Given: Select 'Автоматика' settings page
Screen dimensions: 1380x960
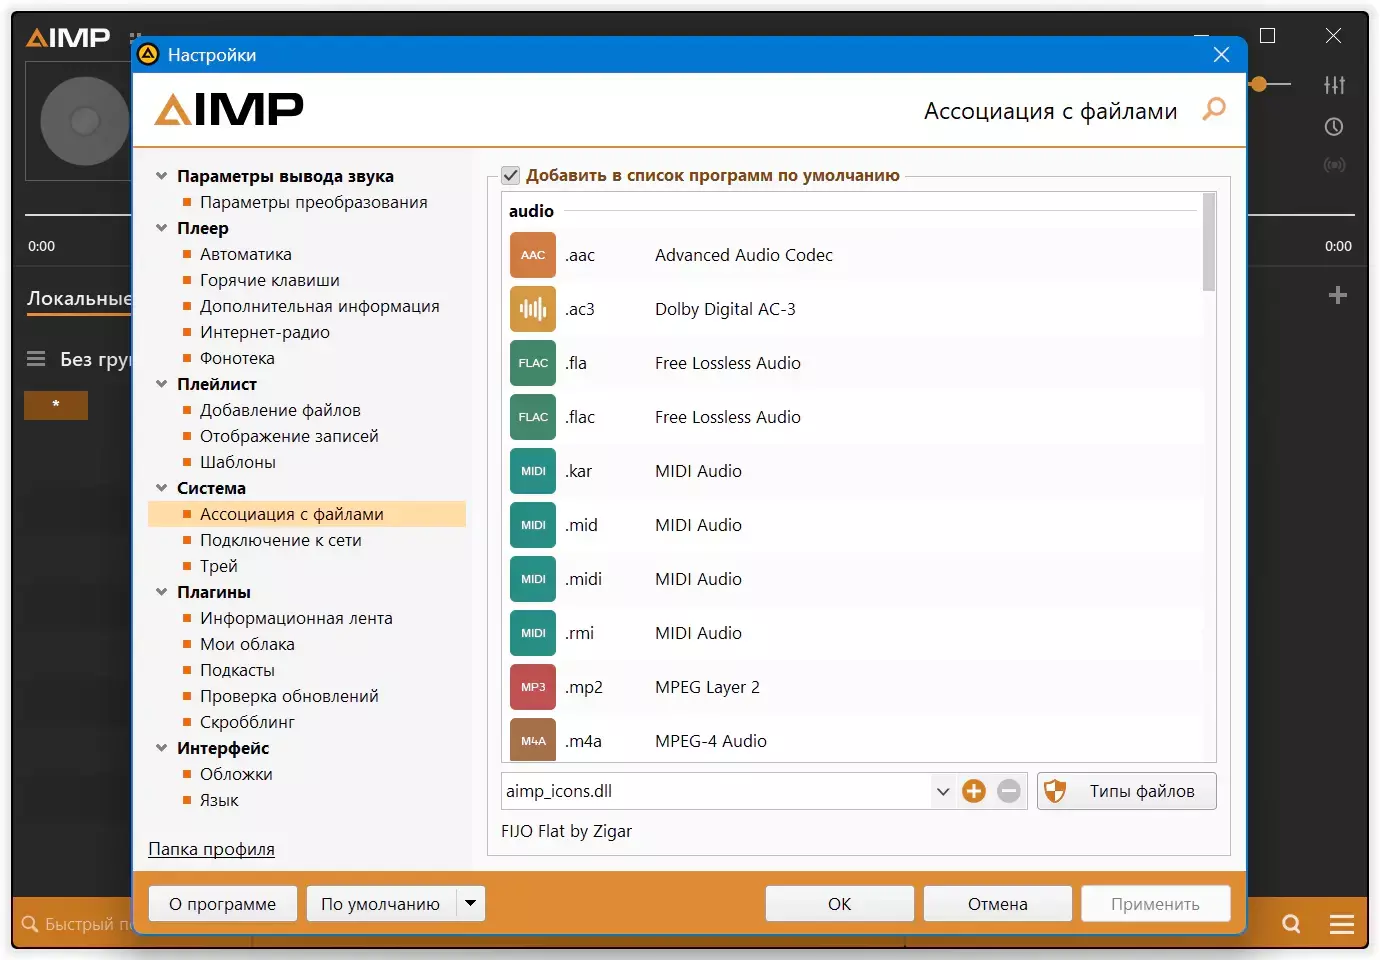Looking at the screenshot, I should [246, 254].
